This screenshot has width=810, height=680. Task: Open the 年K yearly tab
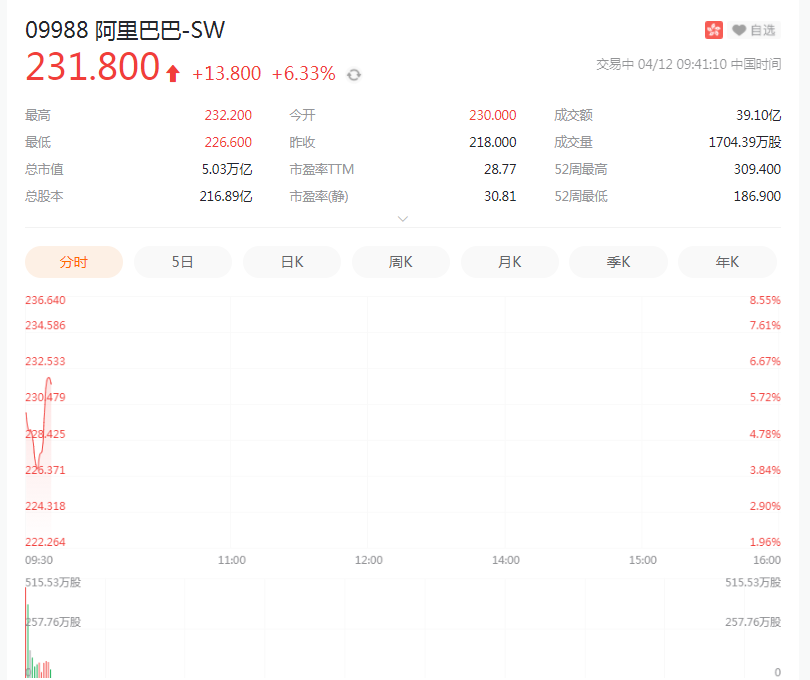click(727, 262)
